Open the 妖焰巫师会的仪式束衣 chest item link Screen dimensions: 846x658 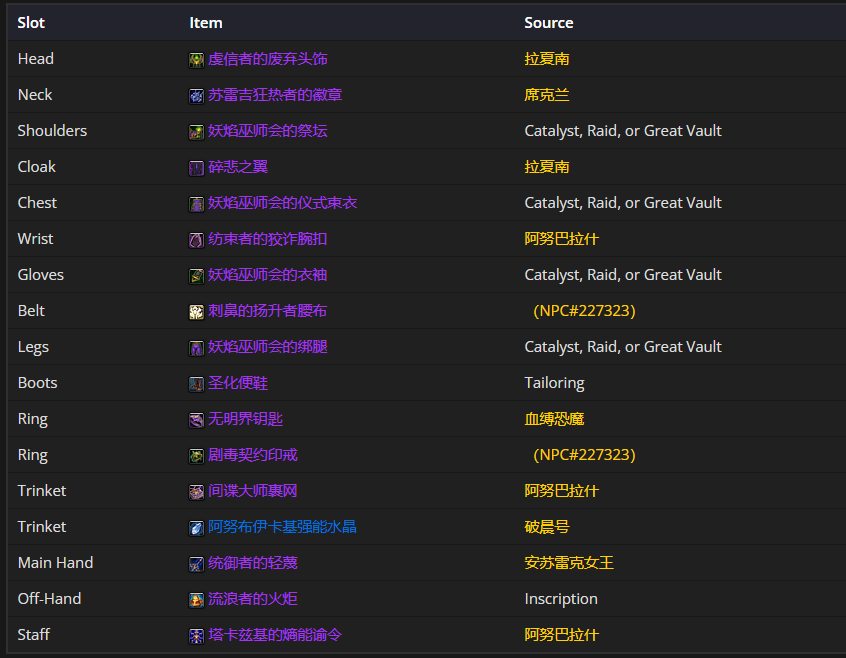282,203
